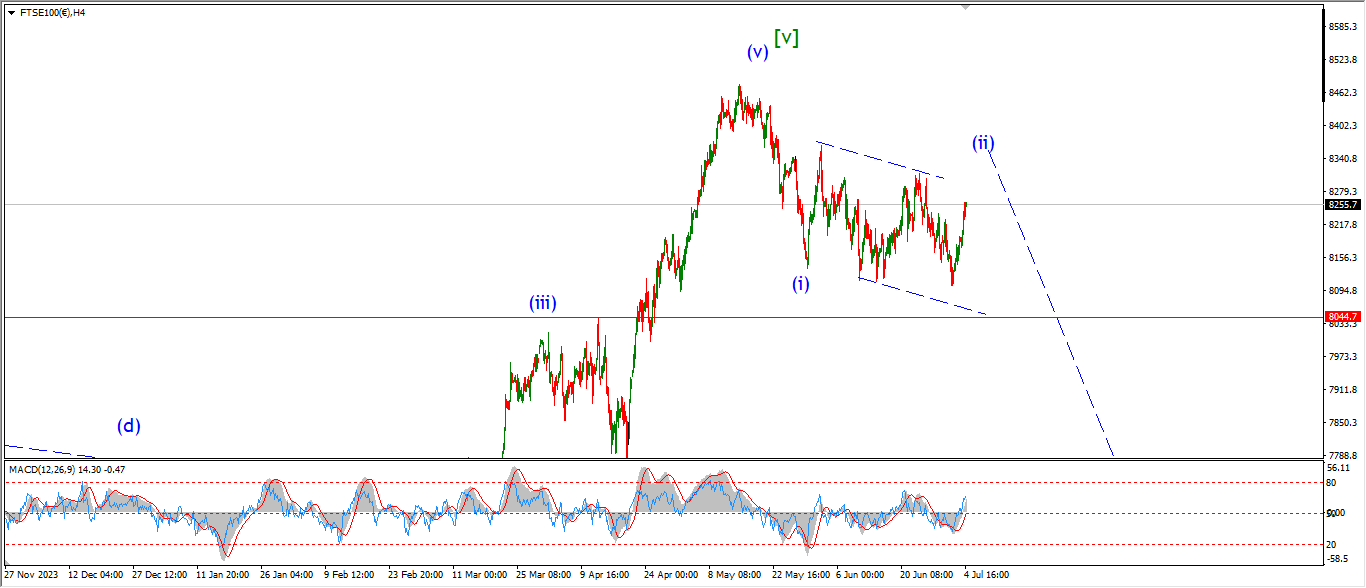Select the blue (v) wave label

click(x=757, y=52)
